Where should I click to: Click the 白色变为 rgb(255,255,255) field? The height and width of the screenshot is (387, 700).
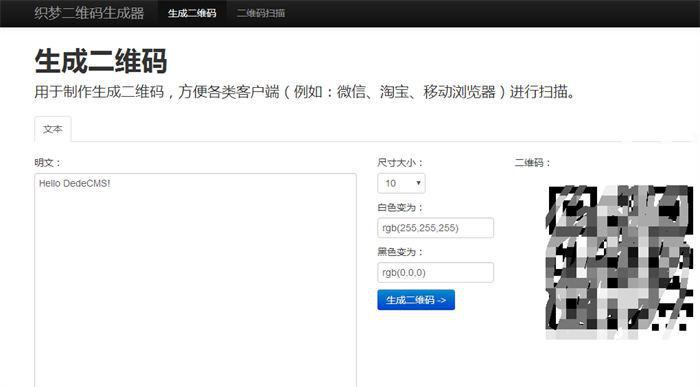tap(435, 228)
